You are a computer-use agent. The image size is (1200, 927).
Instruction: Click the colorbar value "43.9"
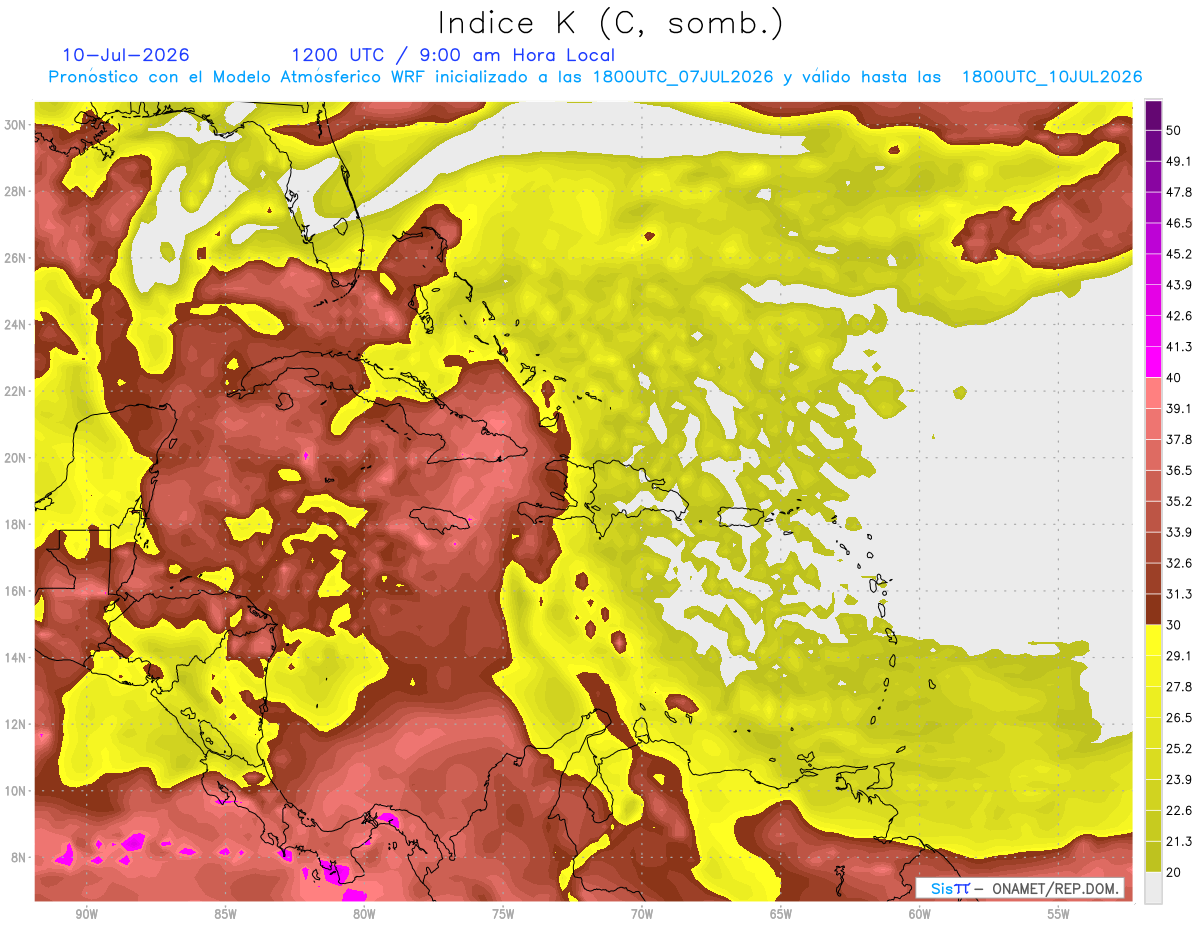click(x=1179, y=285)
